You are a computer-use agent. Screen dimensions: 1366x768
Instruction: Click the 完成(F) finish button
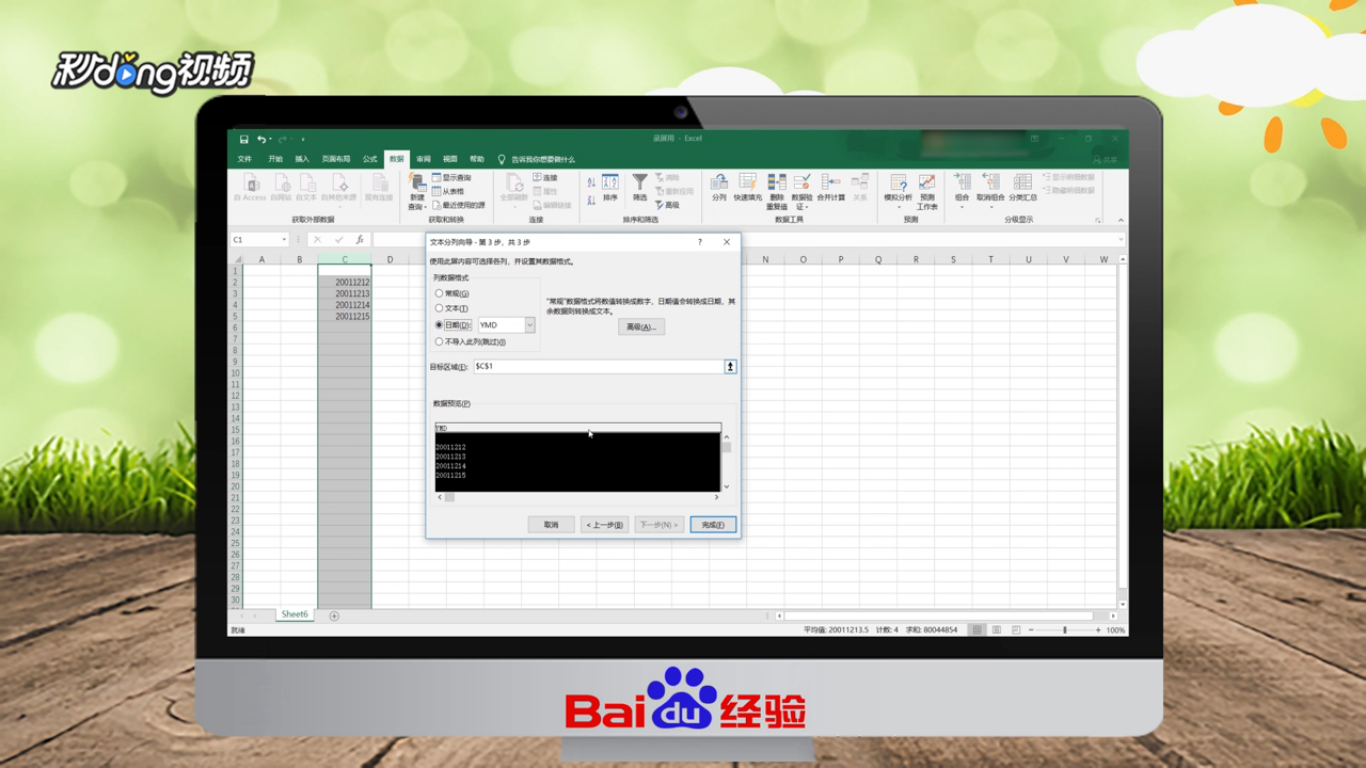coord(713,524)
